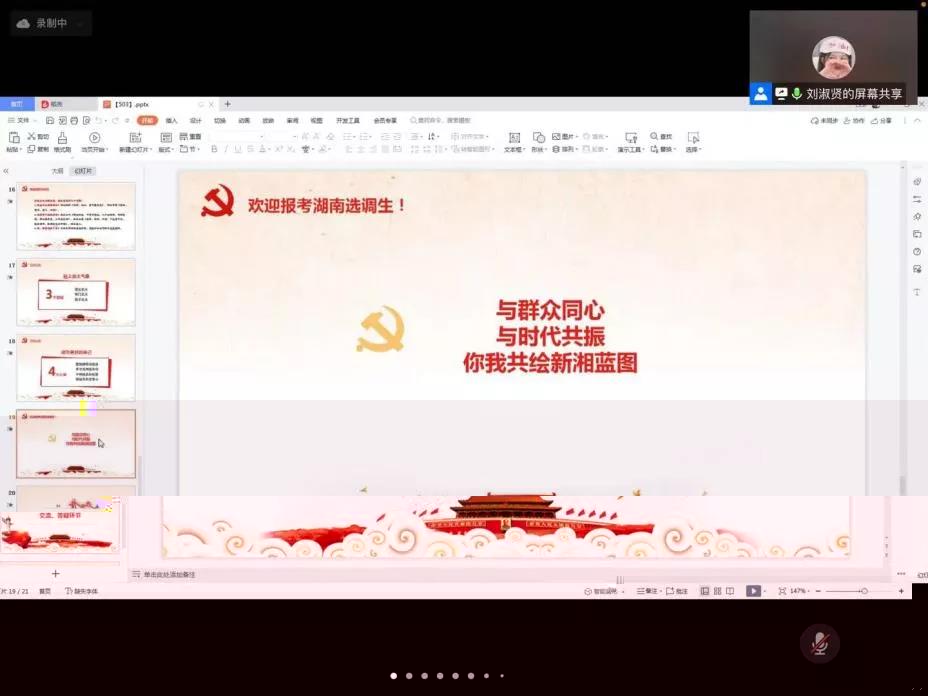The width and height of the screenshot is (928, 696).
Task: Open the 首页 home tab
Action: [x=17, y=104]
